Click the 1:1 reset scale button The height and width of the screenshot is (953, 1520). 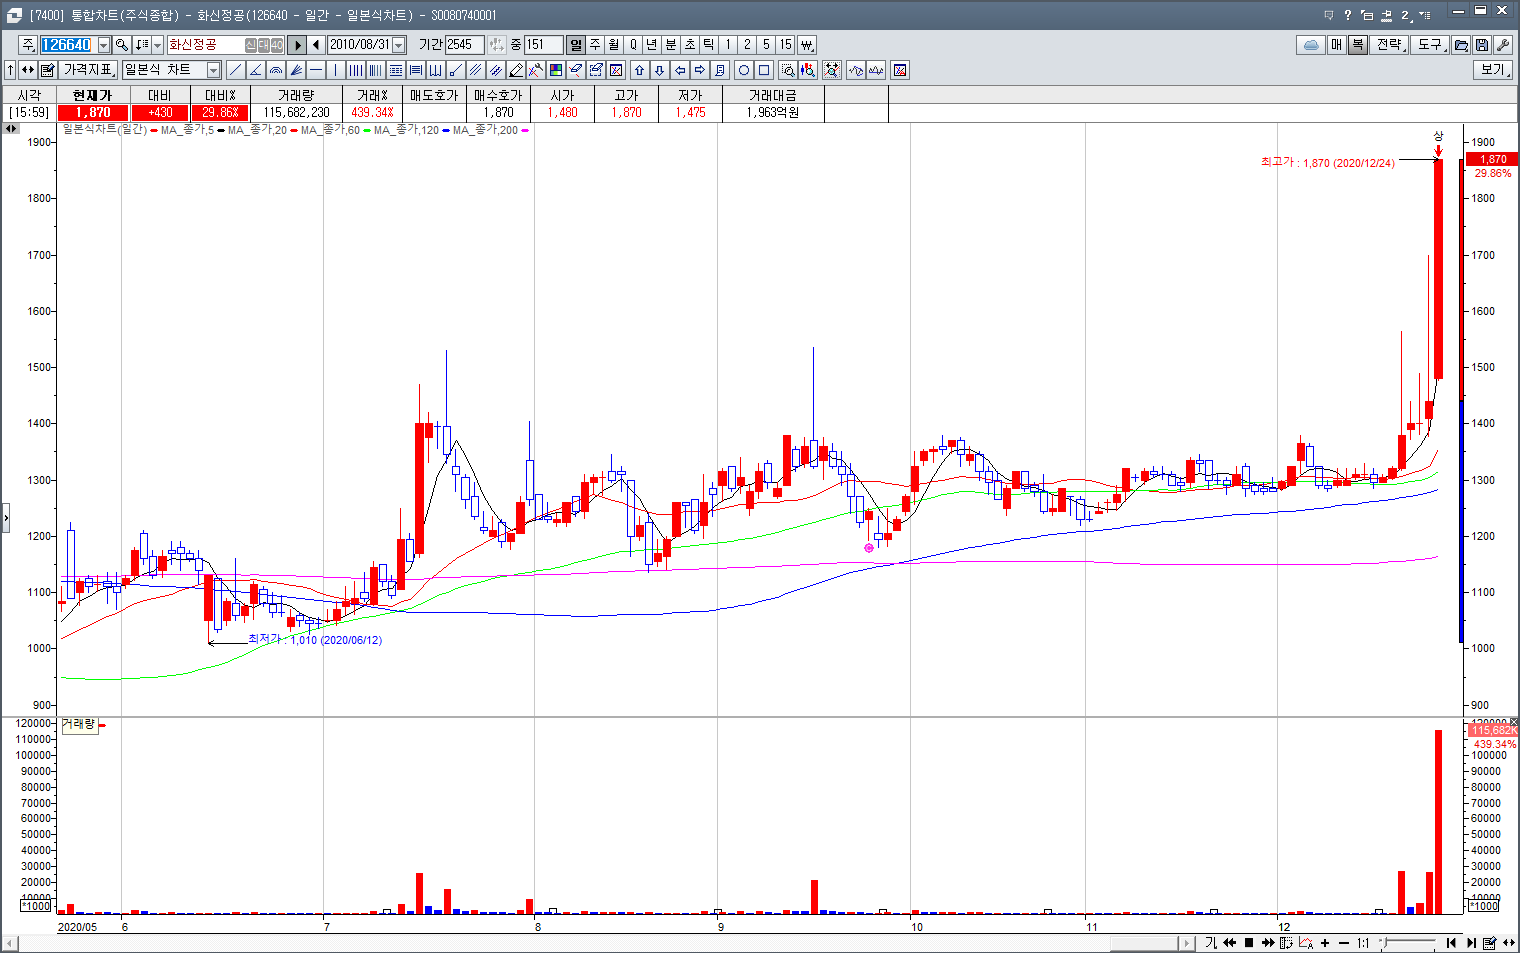coord(1363,943)
